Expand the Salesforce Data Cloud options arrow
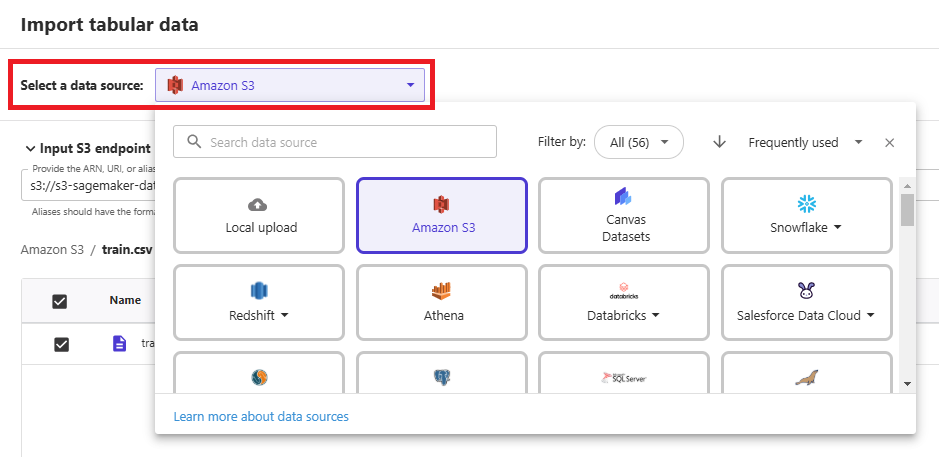The height and width of the screenshot is (457, 939). tap(870, 315)
